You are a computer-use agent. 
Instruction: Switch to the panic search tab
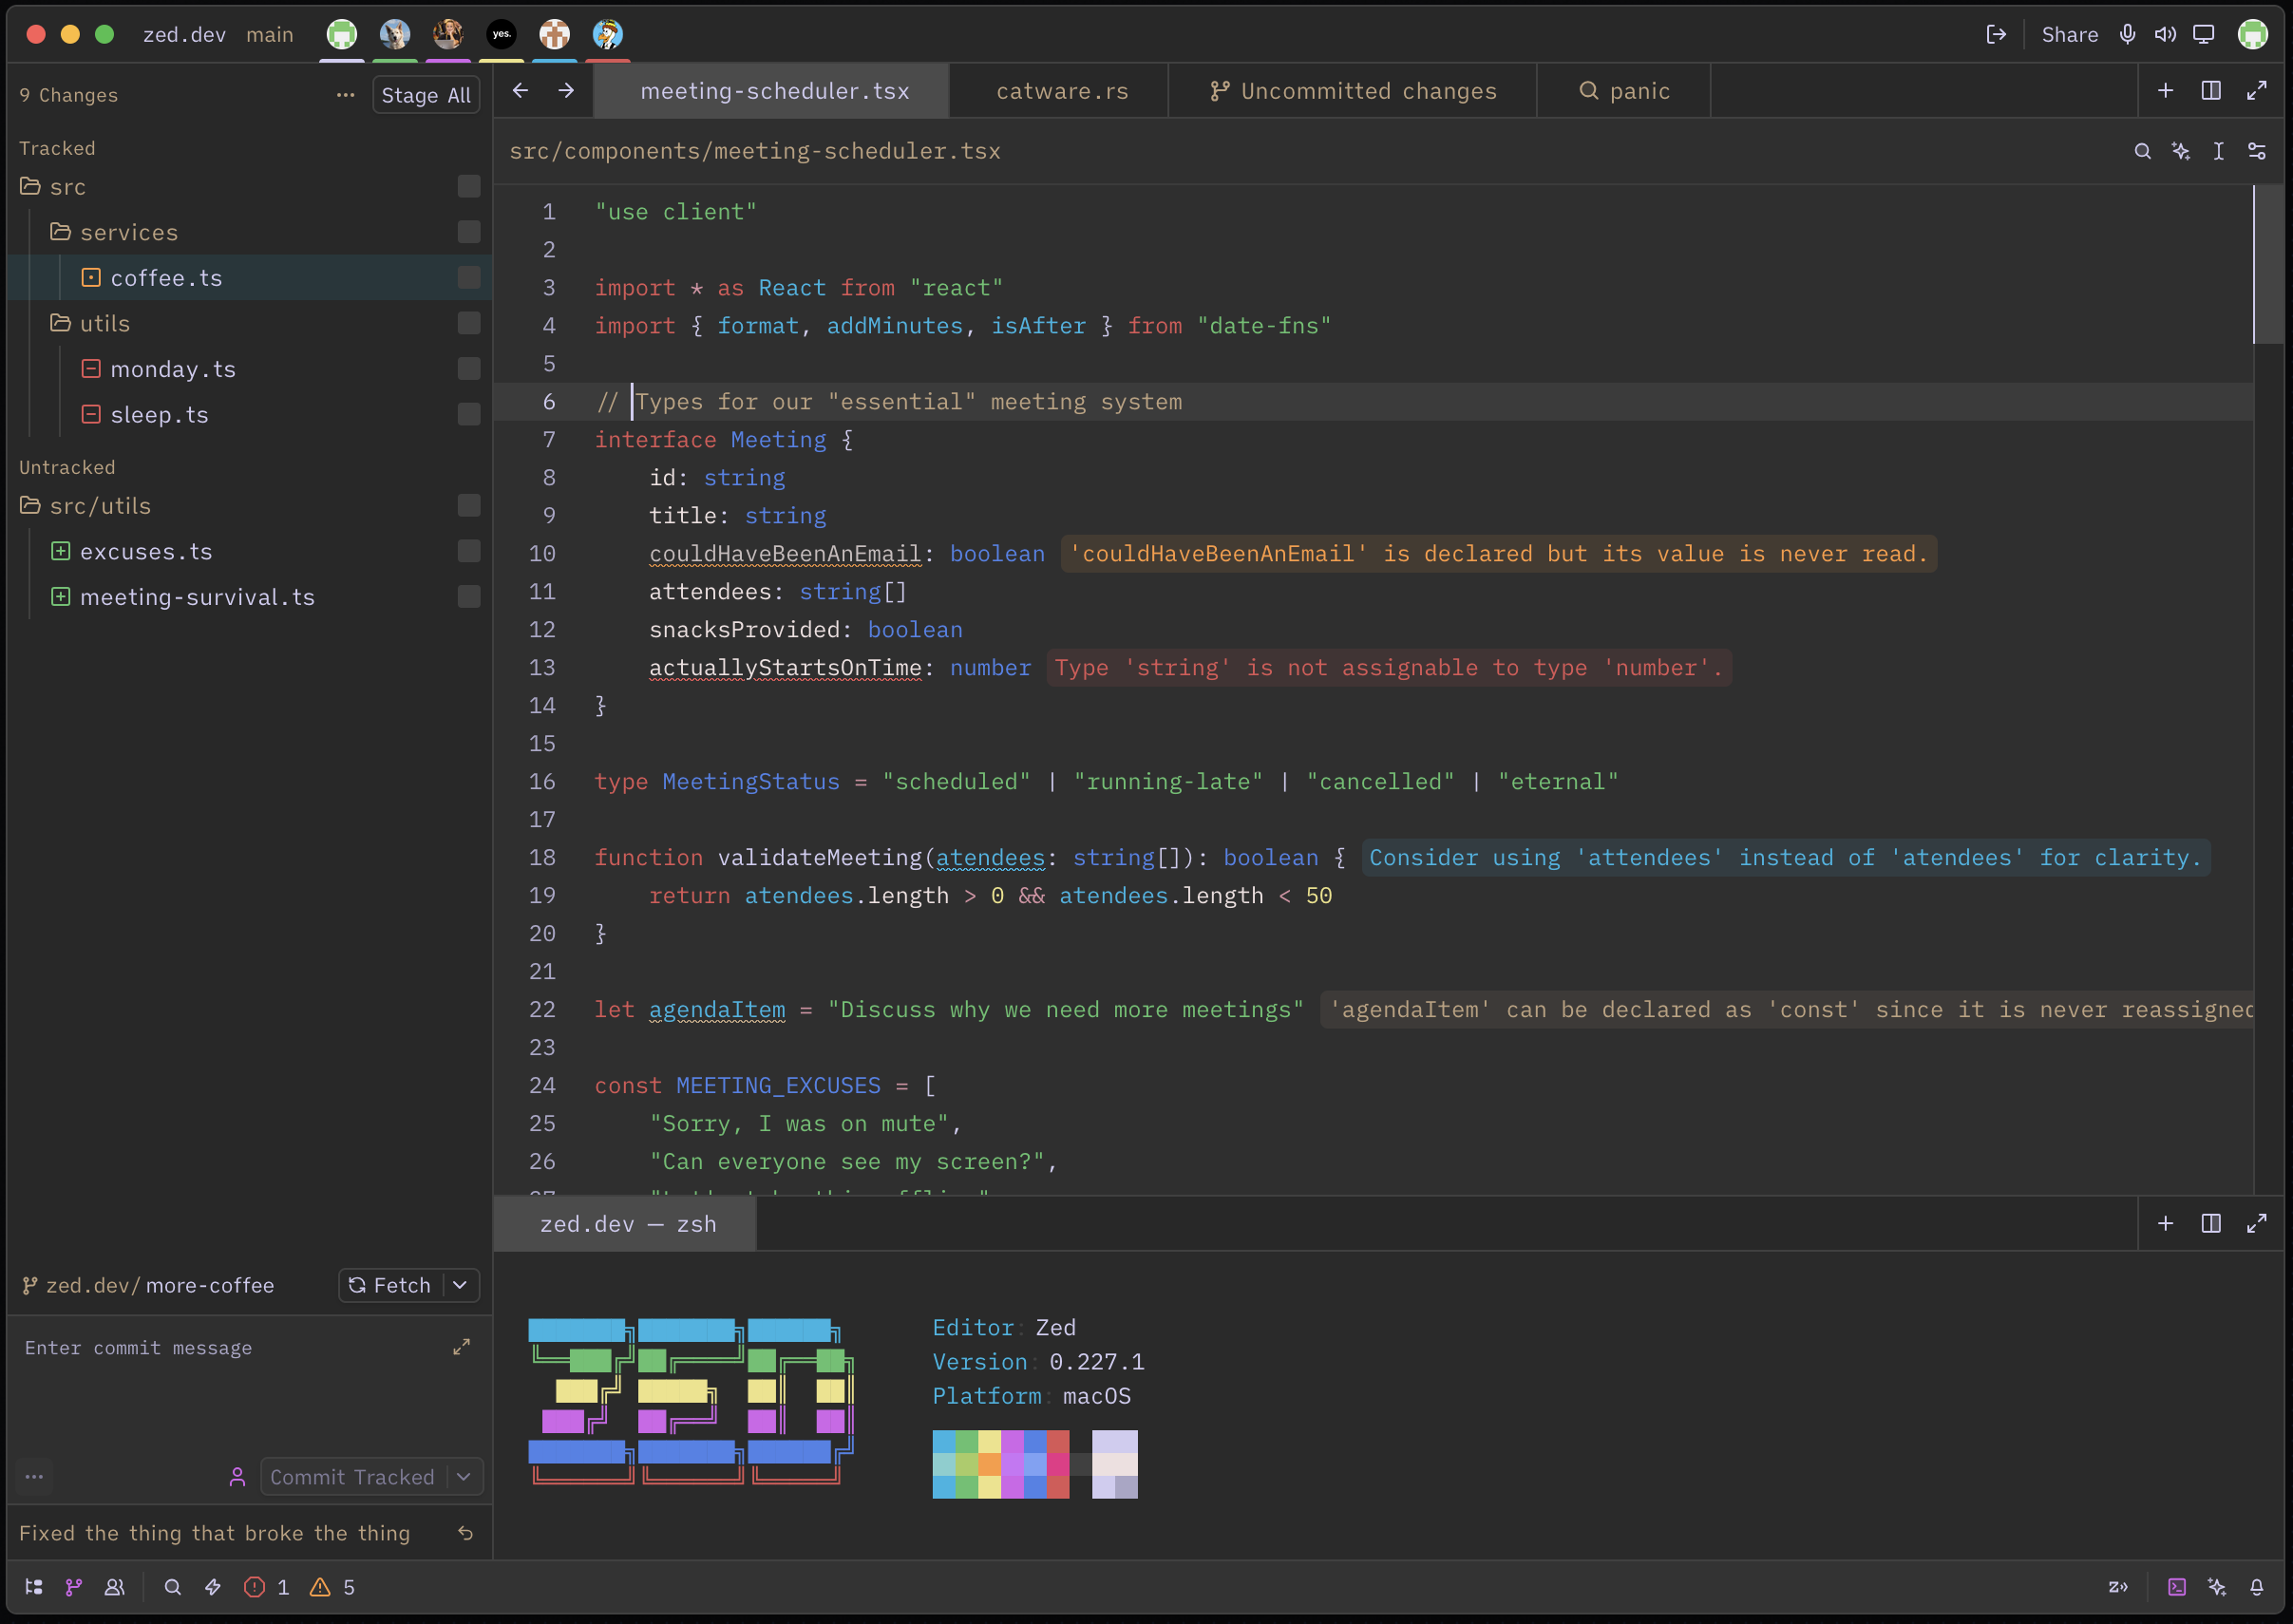tap(1625, 91)
